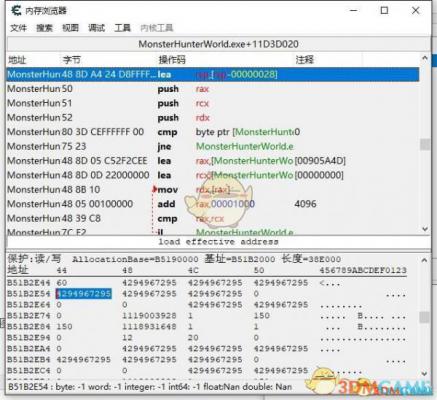The width and height of the screenshot is (437, 400).
Task: Click the disassembler scroll up arrow
Action: pyautogui.click(x=425, y=58)
